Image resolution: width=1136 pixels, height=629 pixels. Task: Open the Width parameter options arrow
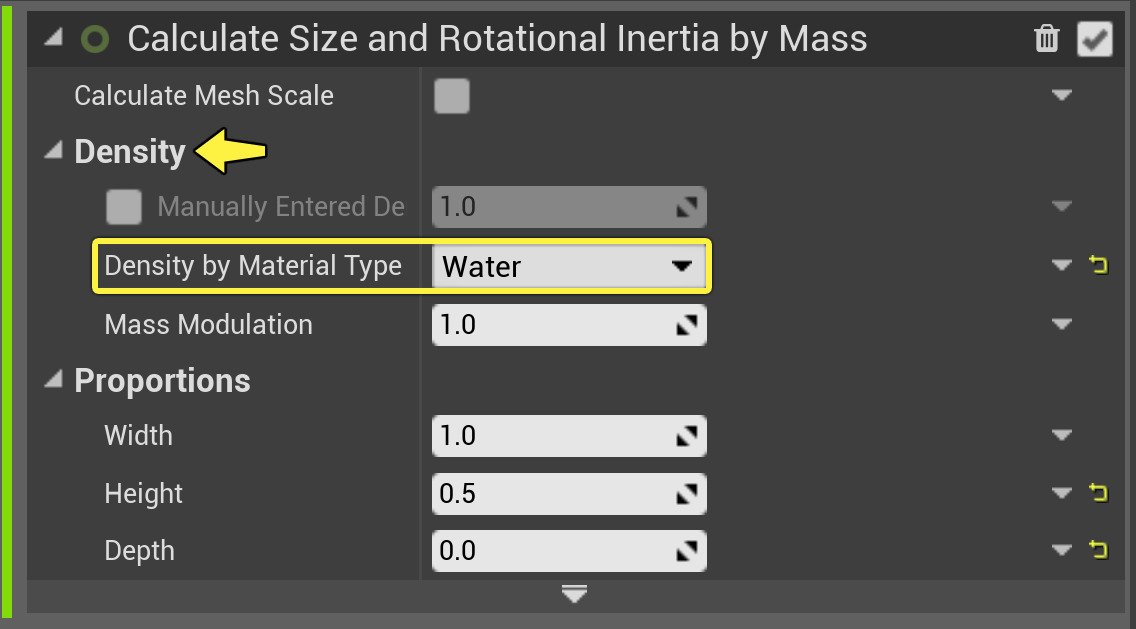[1062, 436]
